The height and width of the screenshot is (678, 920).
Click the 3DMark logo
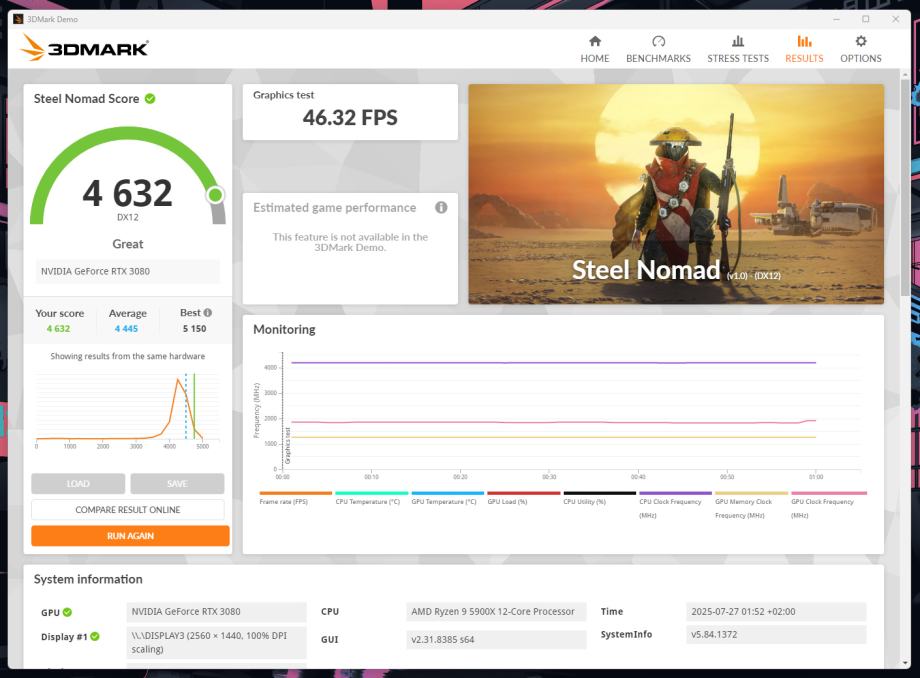click(84, 48)
